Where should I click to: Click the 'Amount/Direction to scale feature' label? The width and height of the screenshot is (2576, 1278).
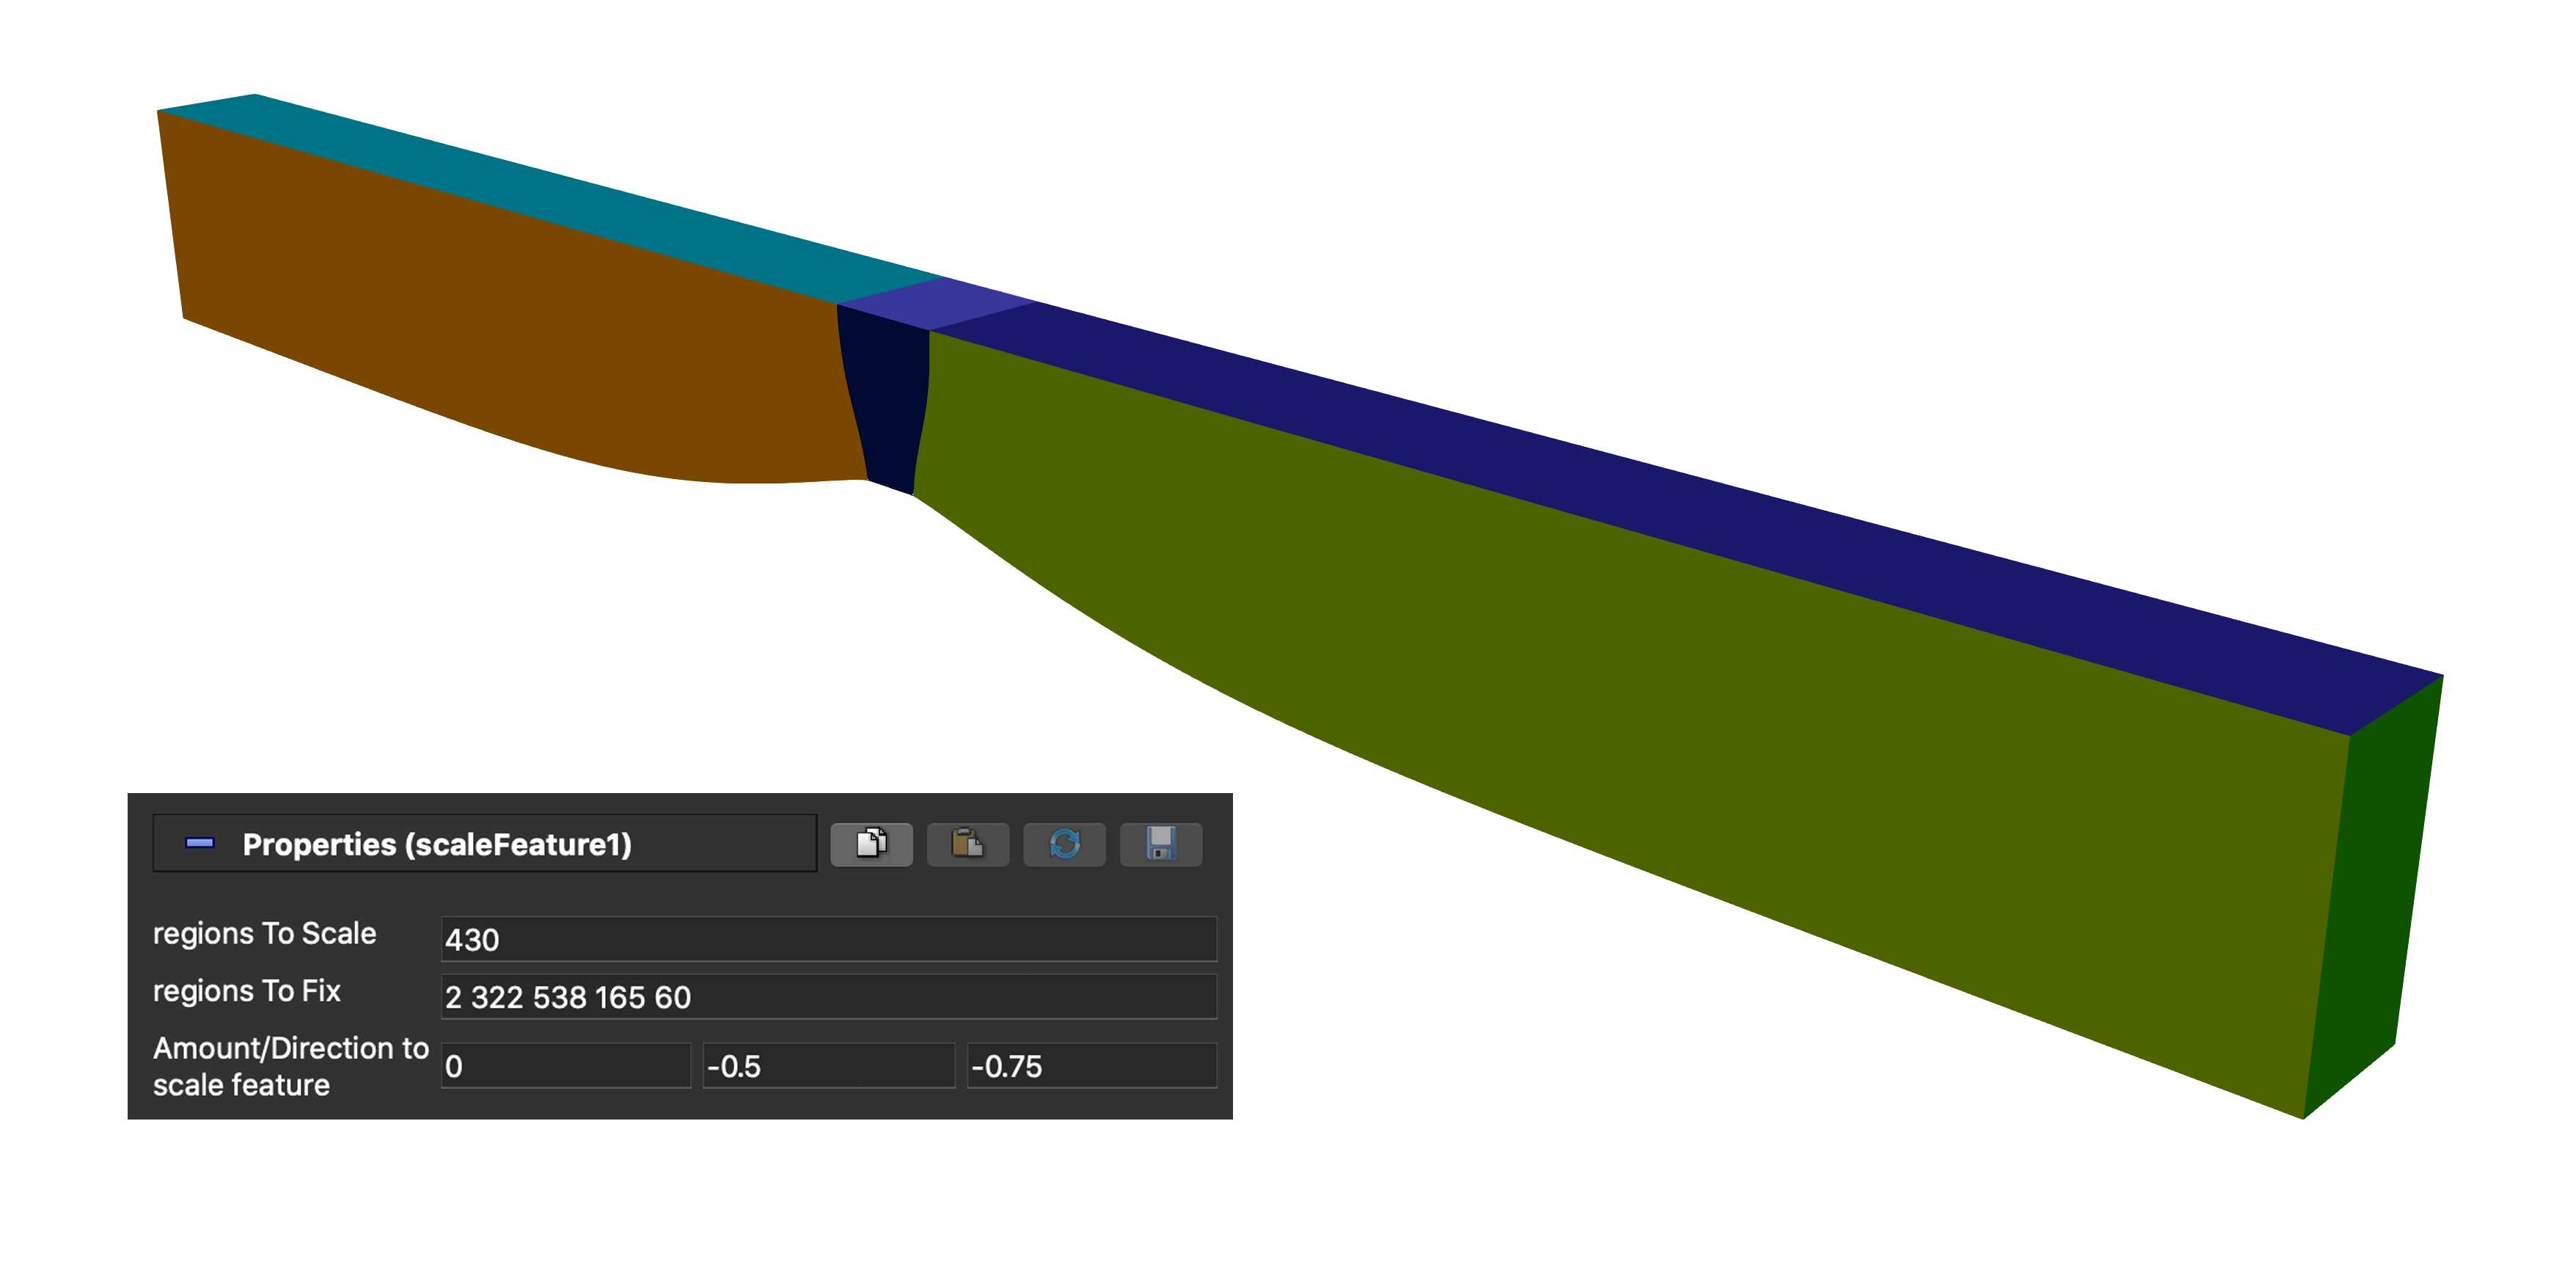point(290,1066)
